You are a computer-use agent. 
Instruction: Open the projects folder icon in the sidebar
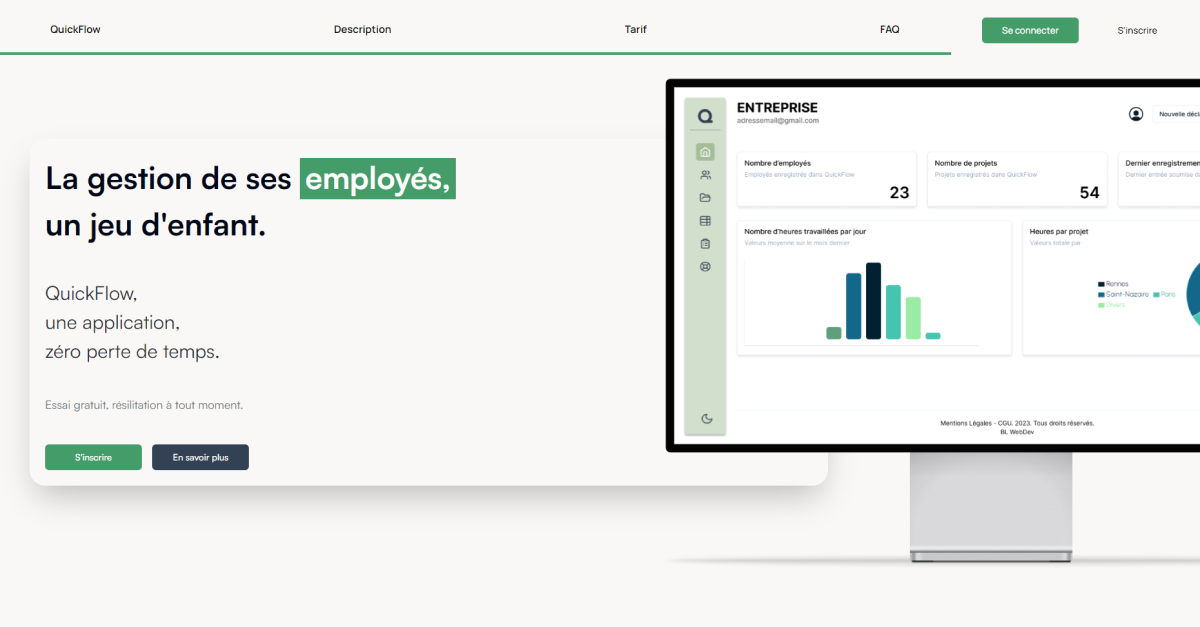pos(705,197)
